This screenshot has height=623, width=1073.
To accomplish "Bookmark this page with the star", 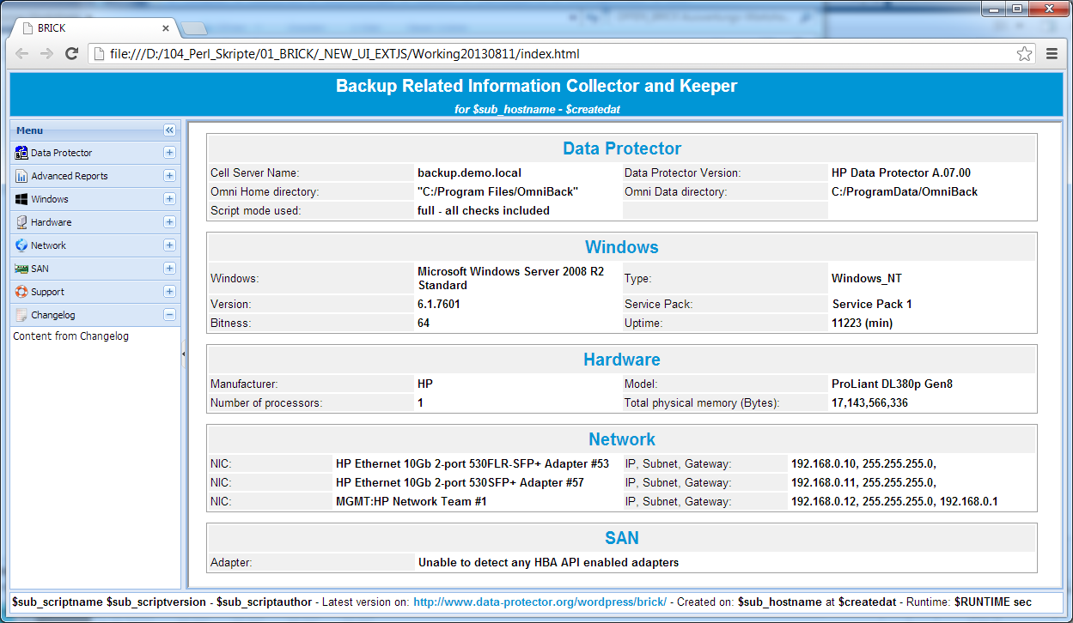I will [x=1024, y=53].
